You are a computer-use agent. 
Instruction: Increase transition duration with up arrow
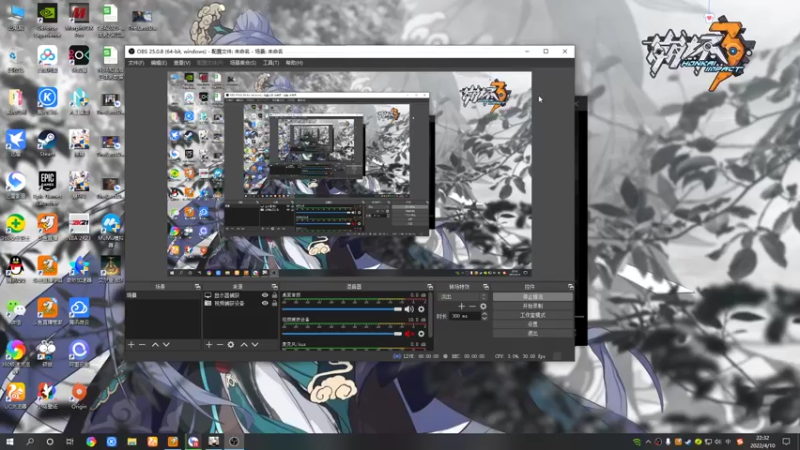coord(484,314)
